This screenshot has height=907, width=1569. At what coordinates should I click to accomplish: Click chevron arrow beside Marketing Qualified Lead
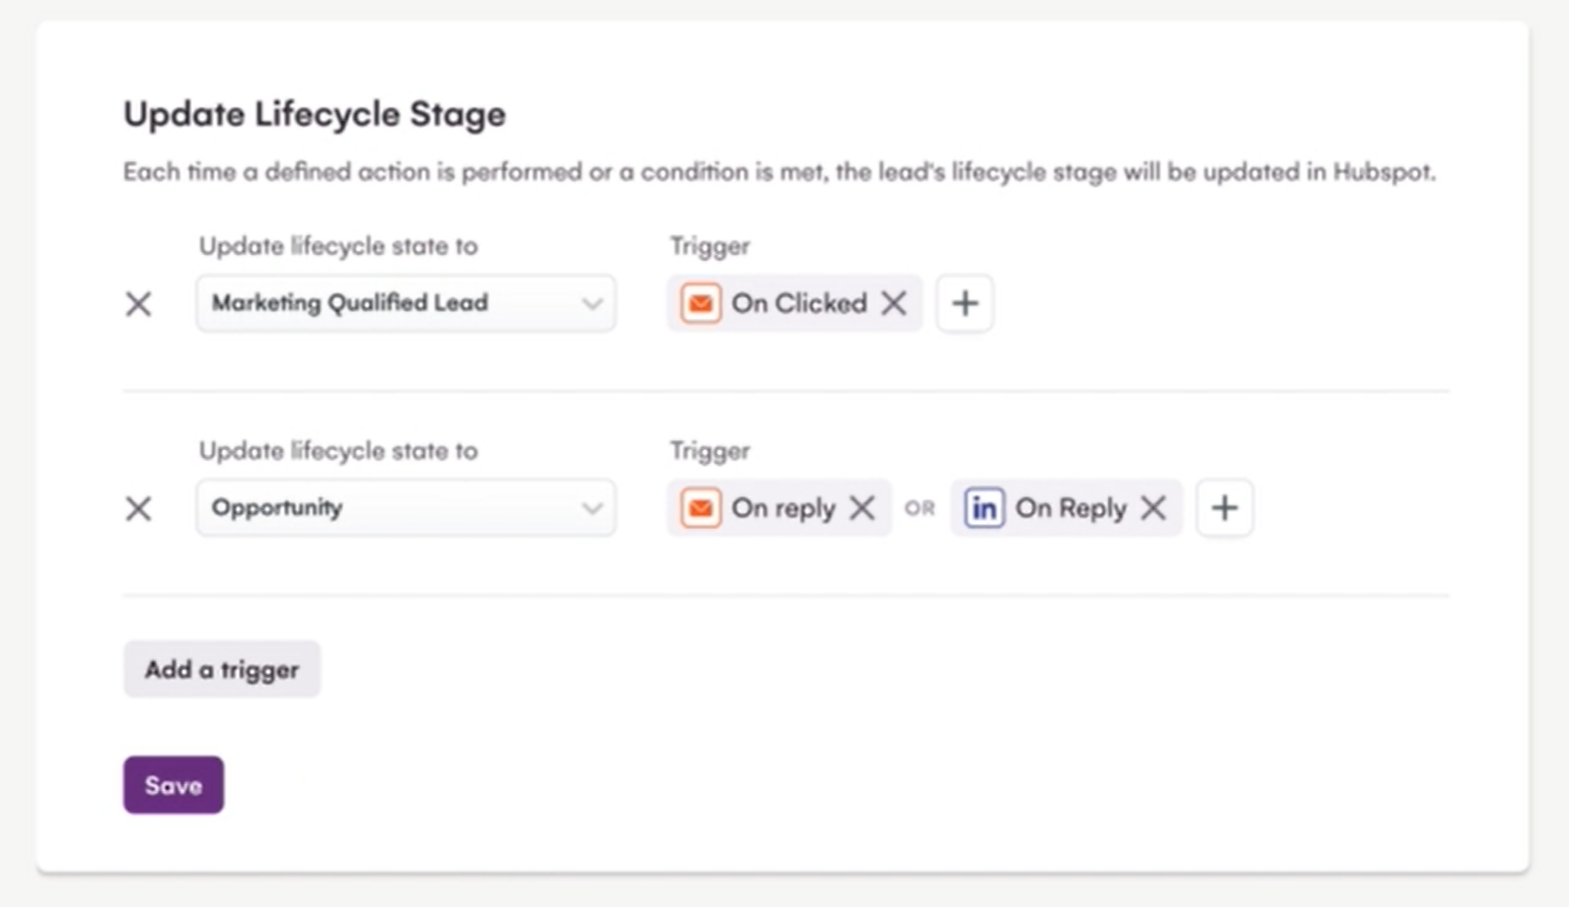[592, 304]
